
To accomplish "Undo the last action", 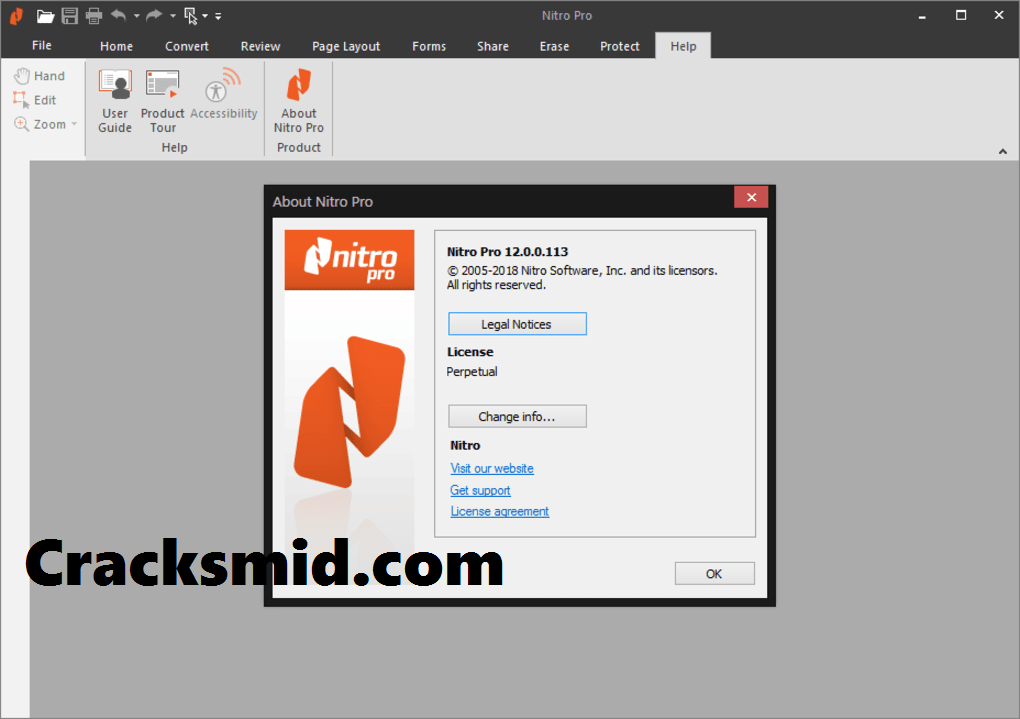I will 118,15.
